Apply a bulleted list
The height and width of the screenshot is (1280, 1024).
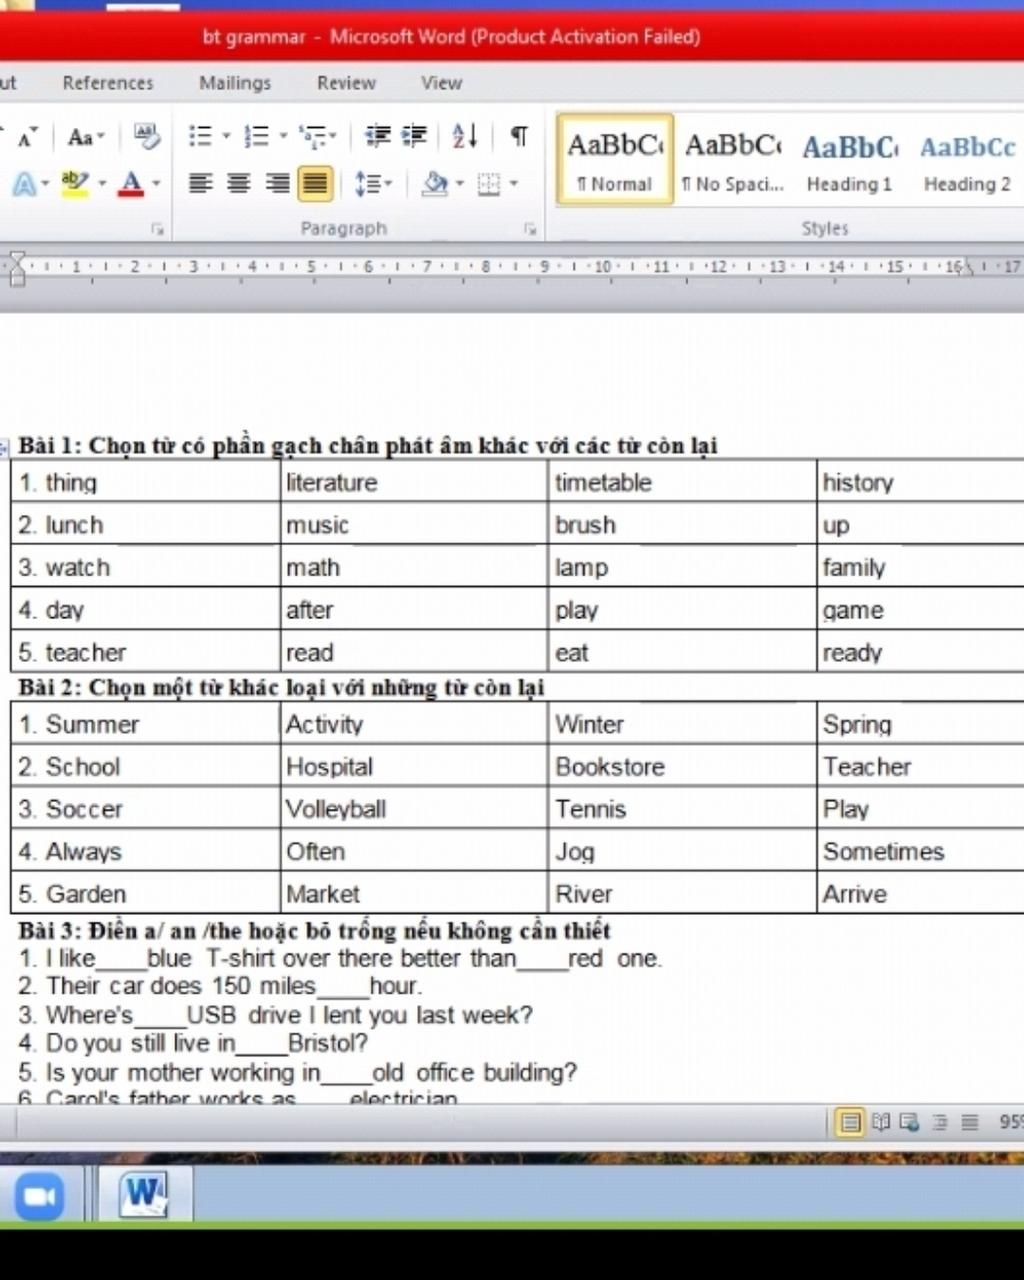coord(201,136)
